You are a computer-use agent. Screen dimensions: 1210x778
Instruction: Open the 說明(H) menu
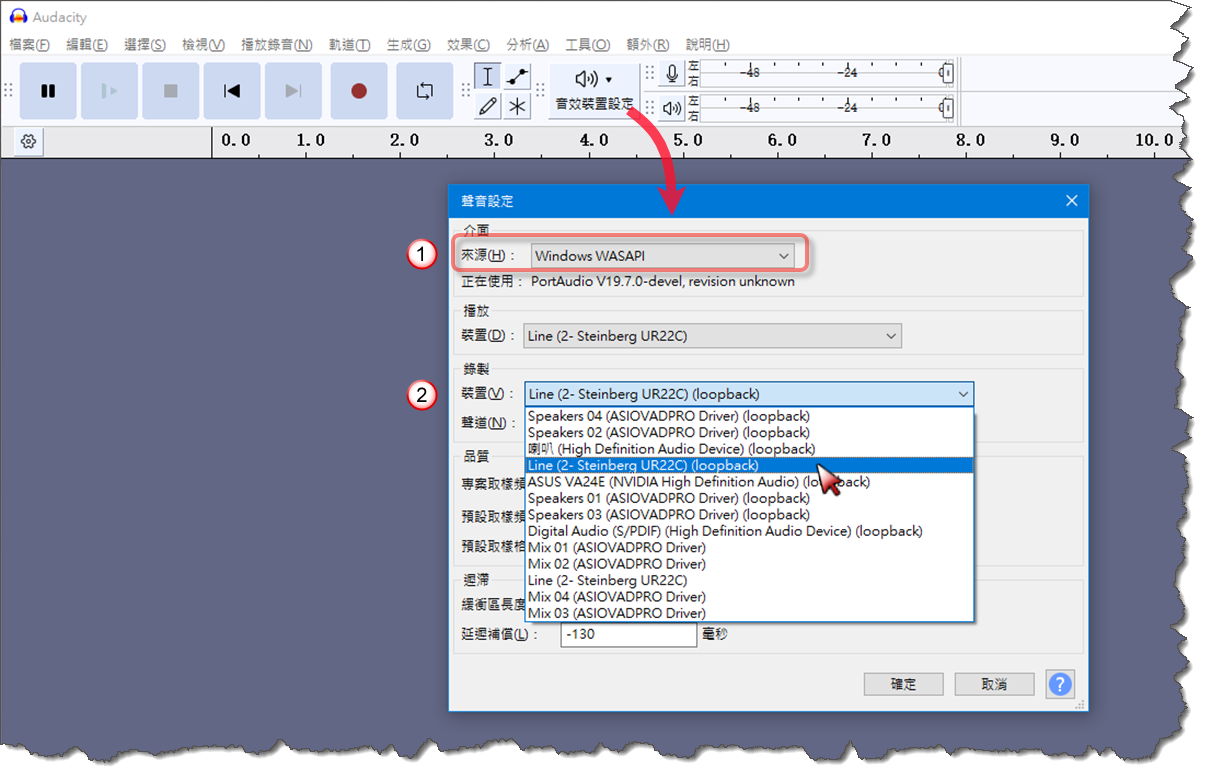click(x=708, y=45)
